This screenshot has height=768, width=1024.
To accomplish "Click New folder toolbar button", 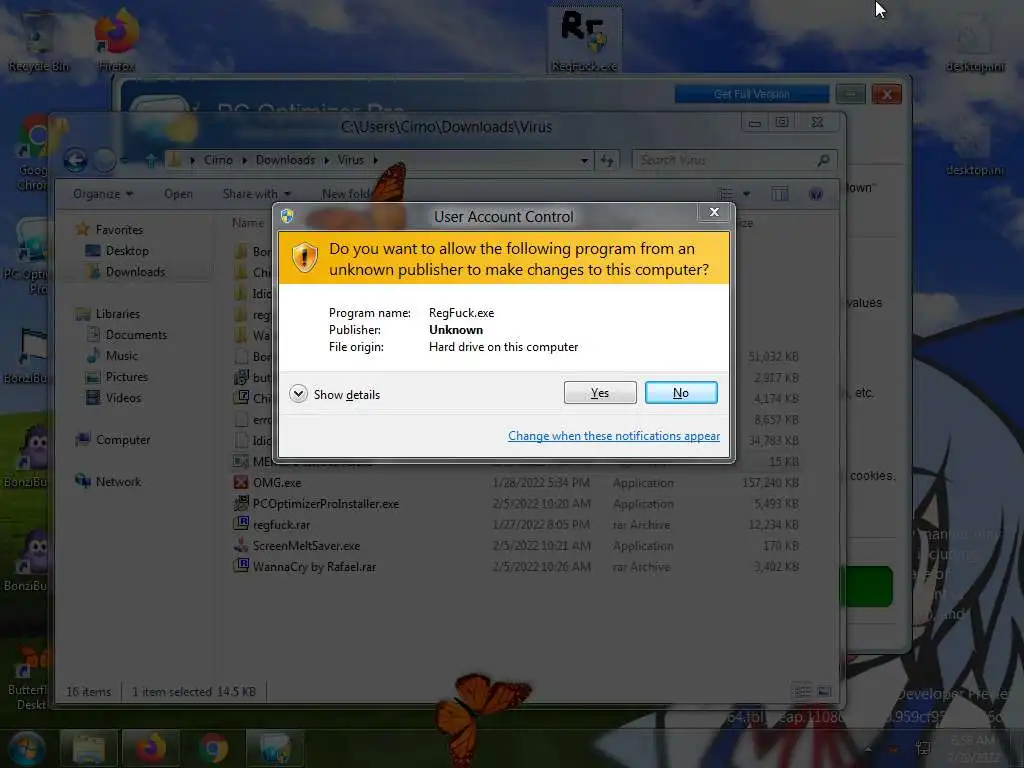I will pyautogui.click(x=346, y=194).
